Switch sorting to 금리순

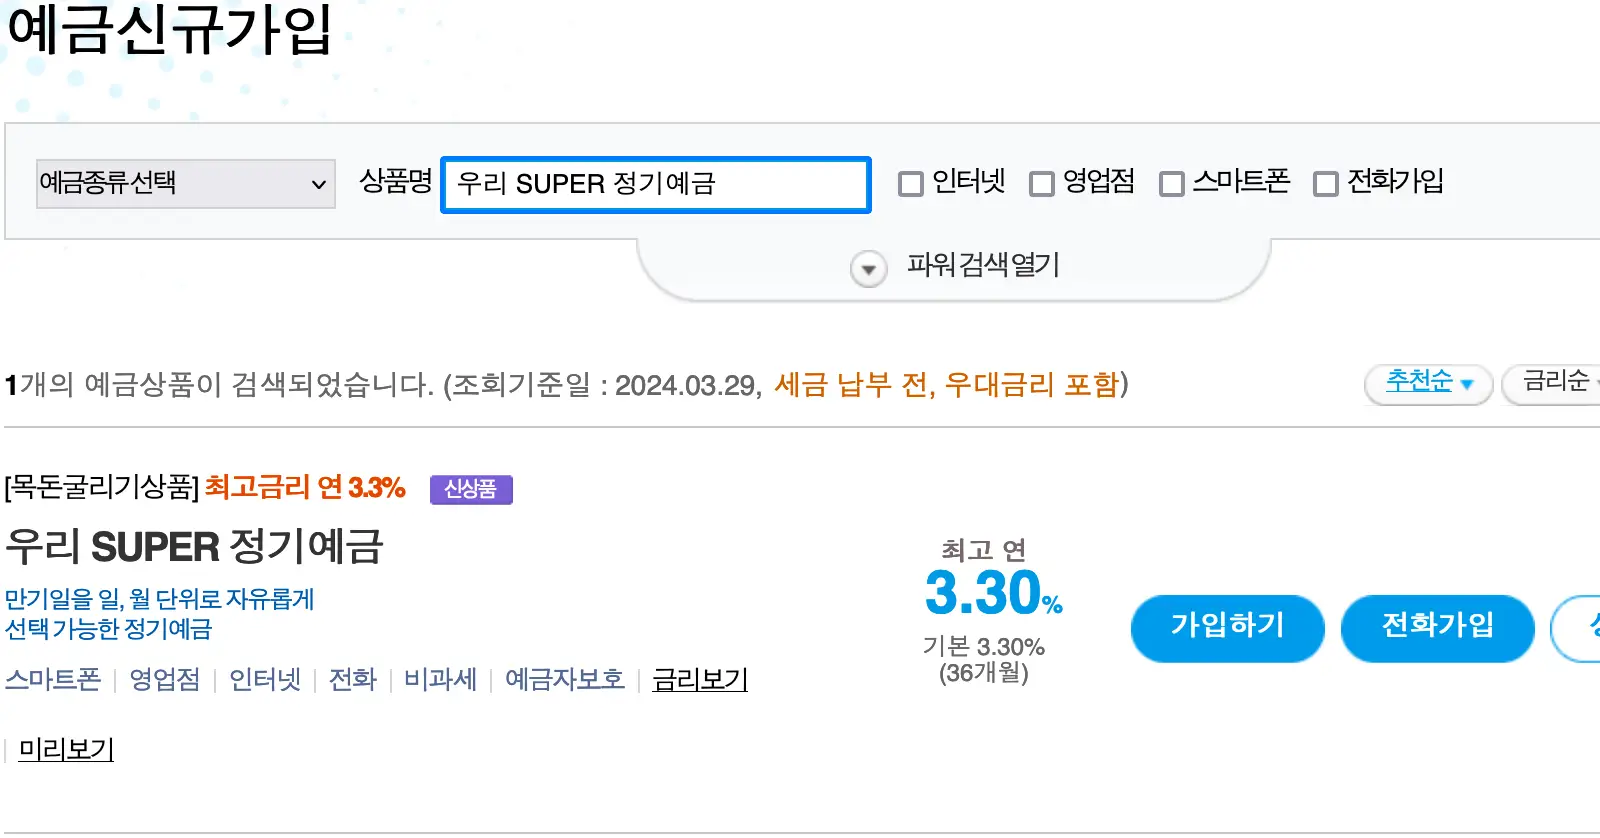[1556, 382]
